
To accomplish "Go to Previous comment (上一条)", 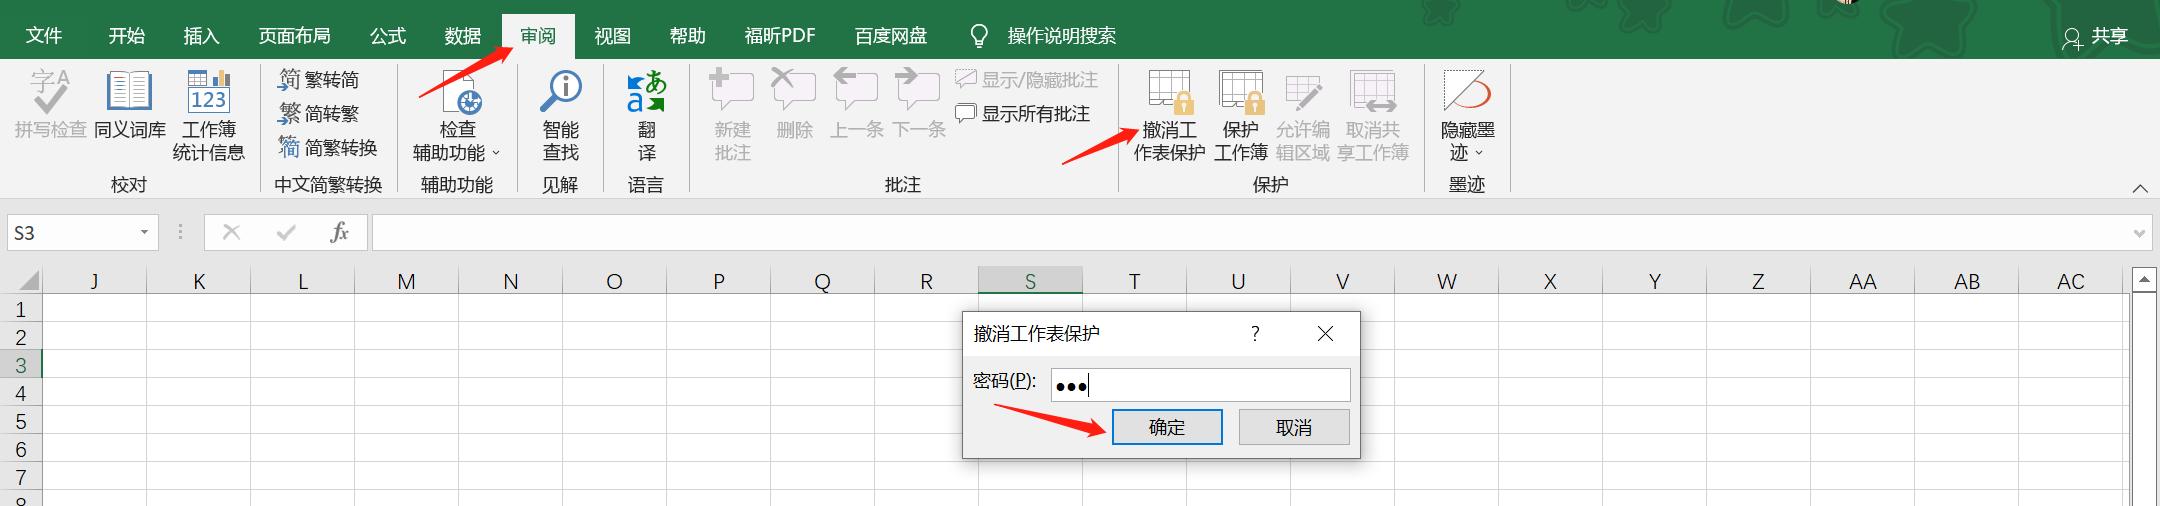I will [856, 104].
